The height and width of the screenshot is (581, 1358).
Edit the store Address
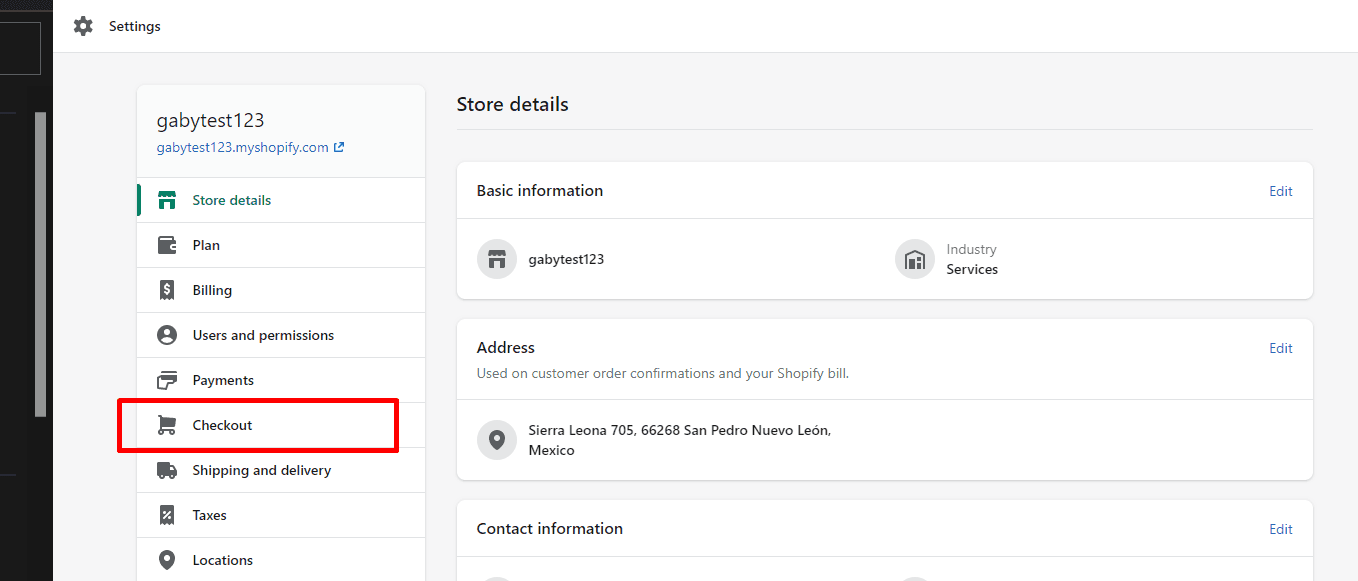[1281, 348]
